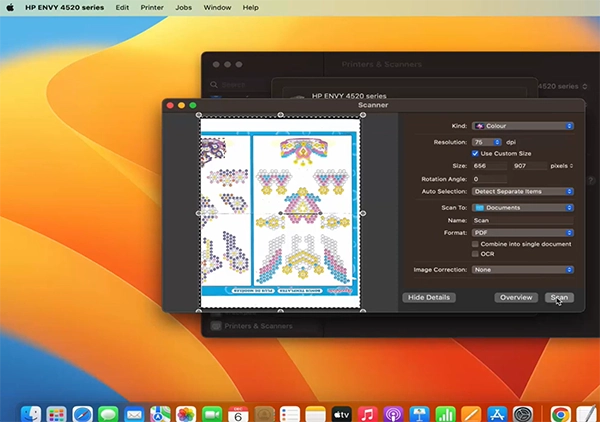Open Messages from the dock
This screenshot has height=422, width=600.
pyautogui.click(x=108, y=414)
